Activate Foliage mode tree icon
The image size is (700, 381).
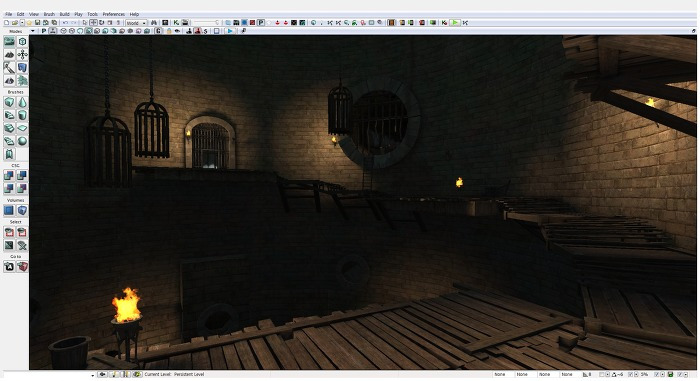click(x=22, y=80)
